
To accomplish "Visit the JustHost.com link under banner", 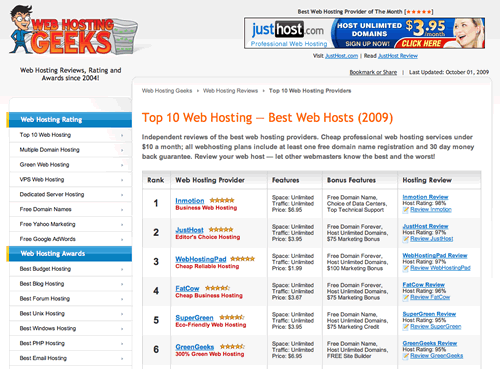I will 341,56.
